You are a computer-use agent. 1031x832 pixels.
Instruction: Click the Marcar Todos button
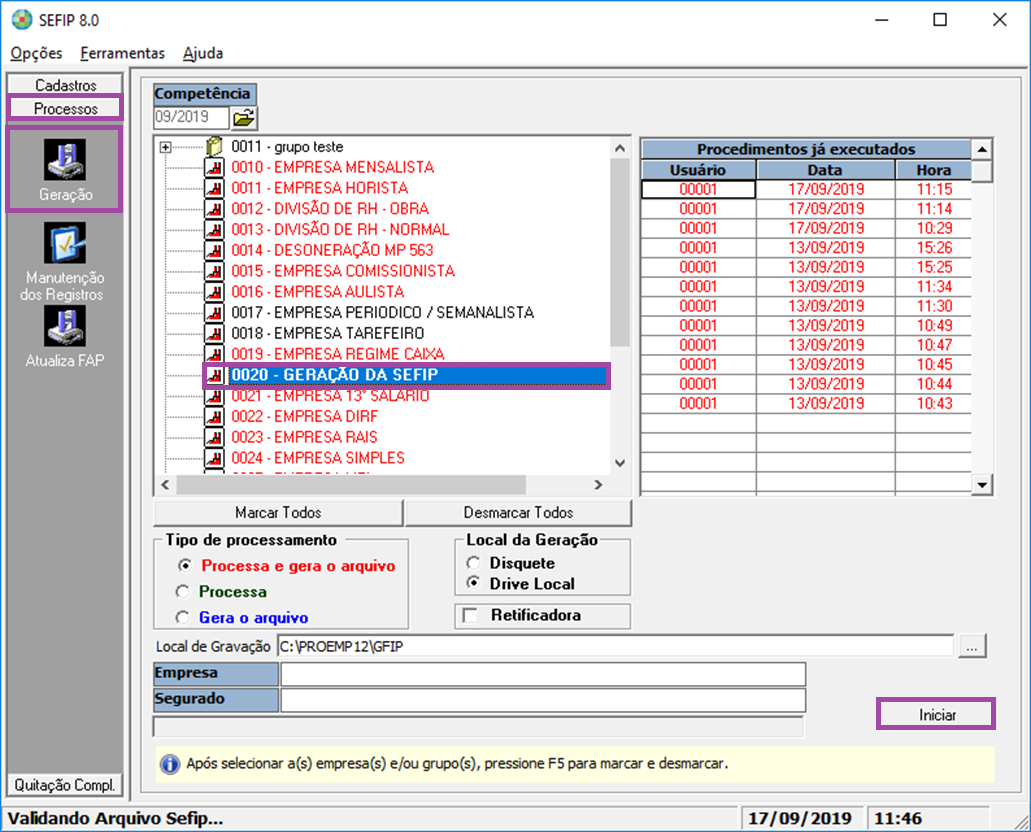(x=278, y=513)
